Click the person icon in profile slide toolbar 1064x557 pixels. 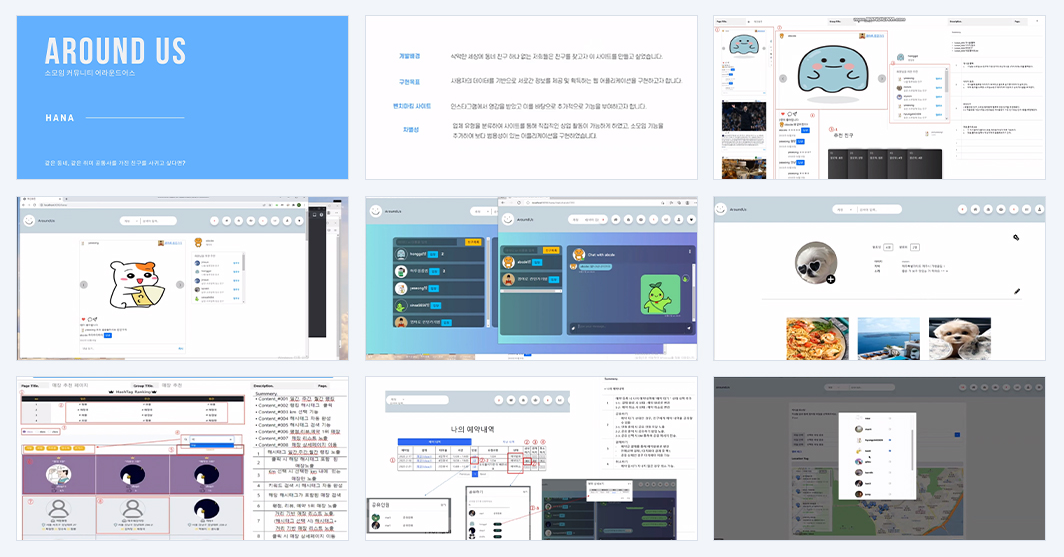tap(1040, 209)
